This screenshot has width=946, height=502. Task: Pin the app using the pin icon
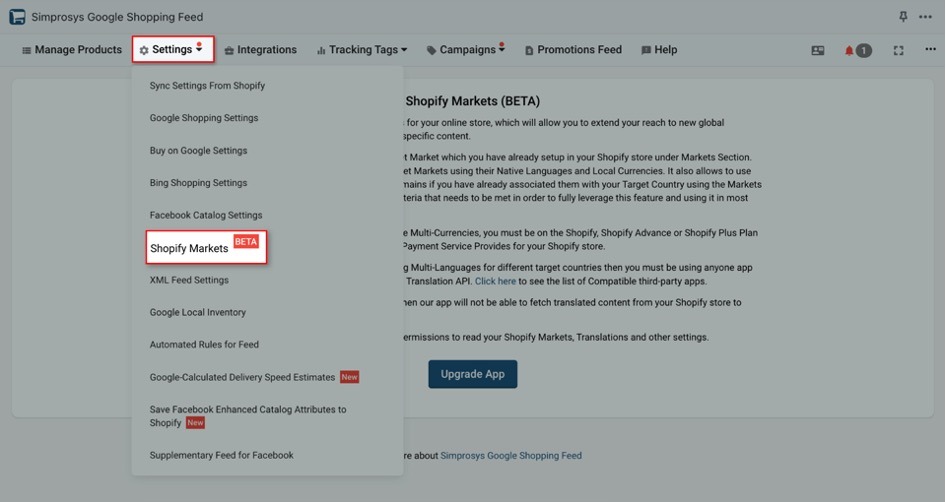click(903, 17)
